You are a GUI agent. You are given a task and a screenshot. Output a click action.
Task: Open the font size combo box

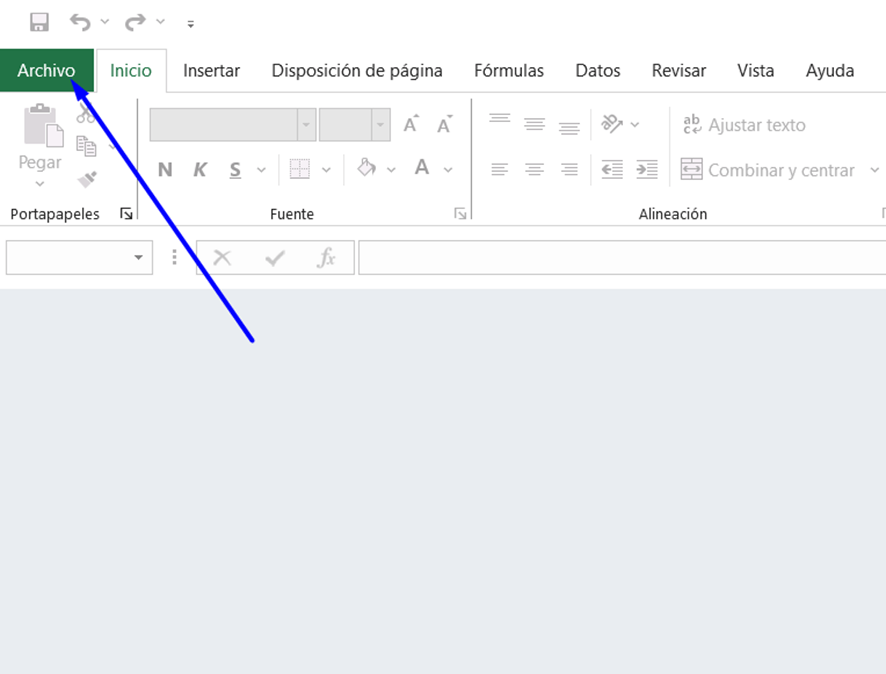[355, 124]
